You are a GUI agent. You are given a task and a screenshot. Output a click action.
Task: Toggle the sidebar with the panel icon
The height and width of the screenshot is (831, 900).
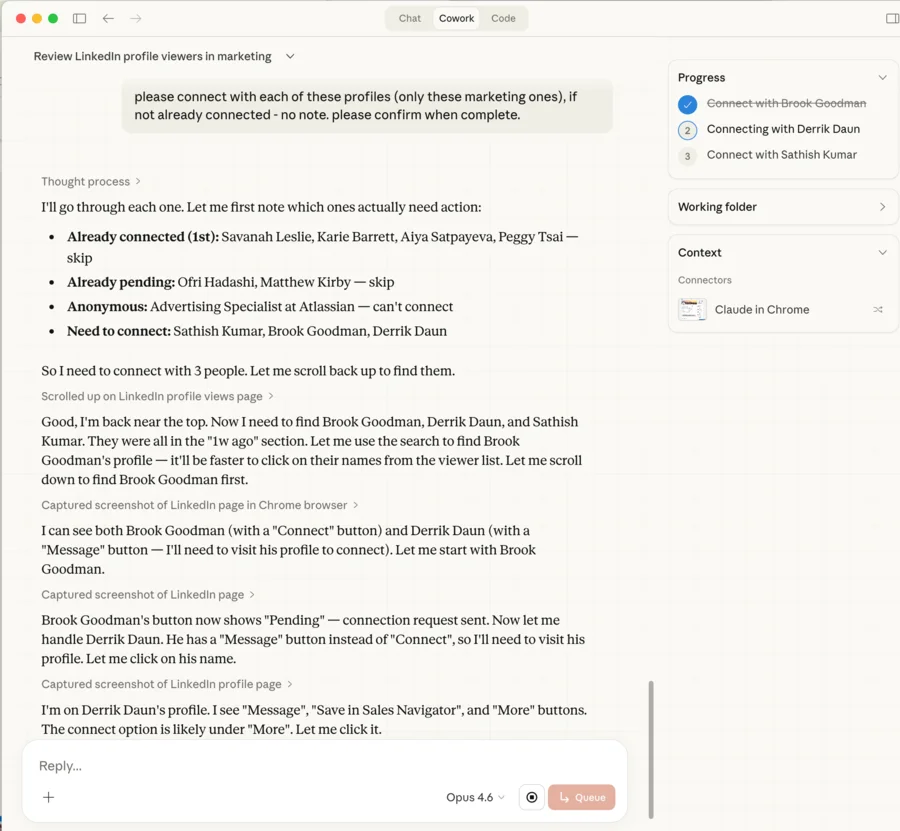[79, 17]
